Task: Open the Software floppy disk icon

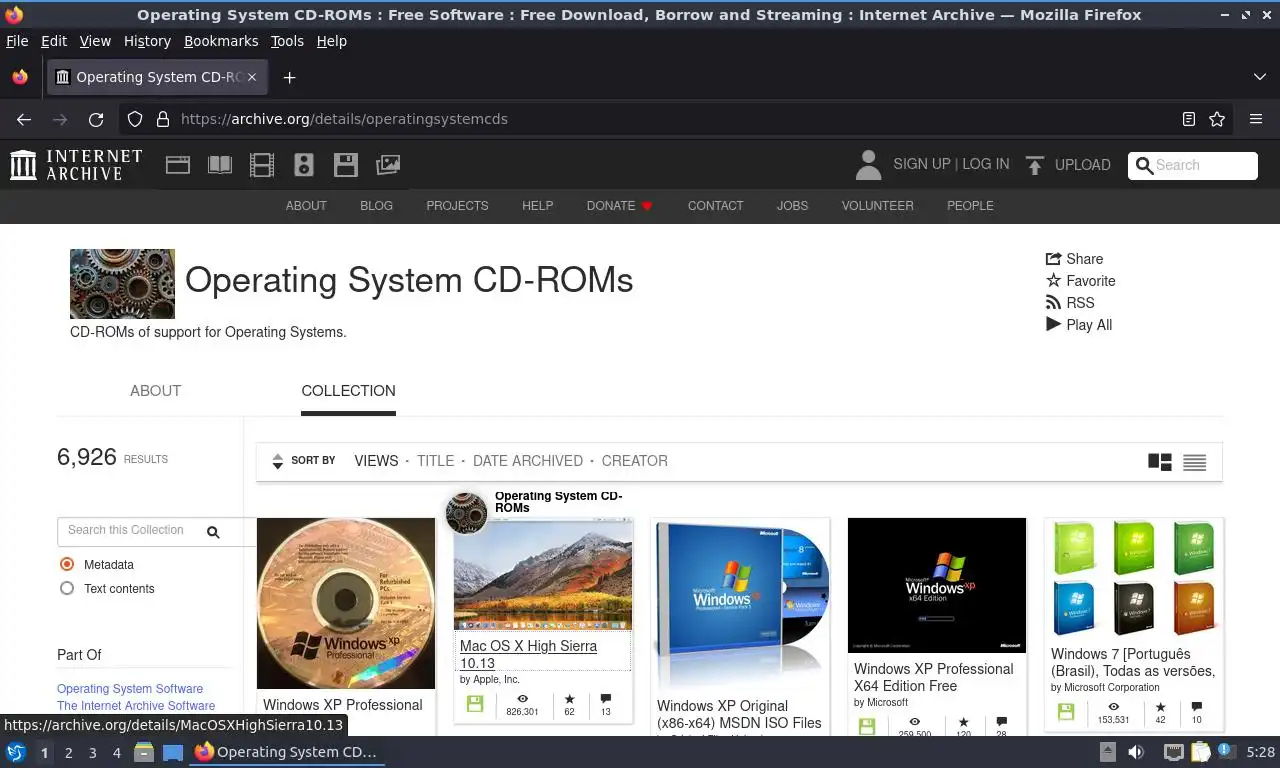Action: [346, 165]
